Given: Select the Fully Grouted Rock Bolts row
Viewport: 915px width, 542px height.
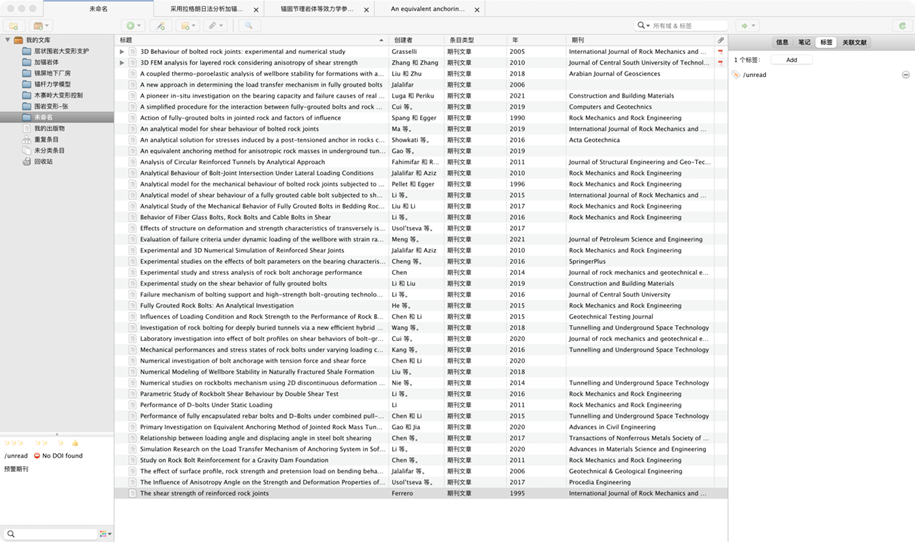Looking at the screenshot, I should [x=421, y=305].
